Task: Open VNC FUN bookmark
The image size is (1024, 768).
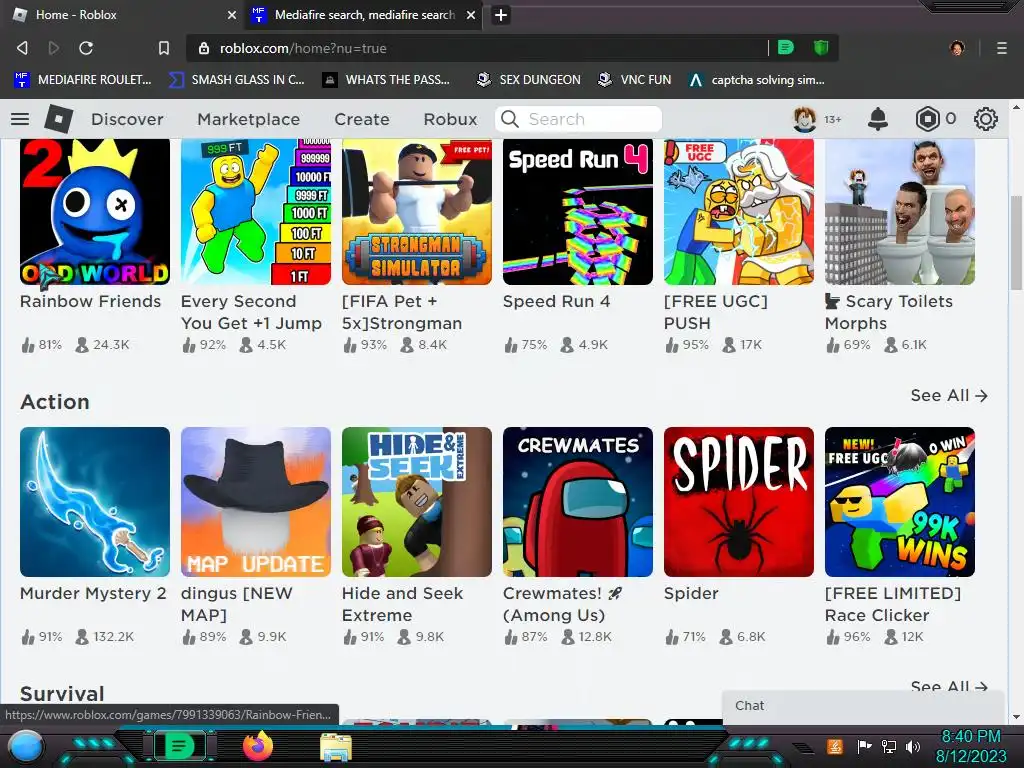Action: point(634,80)
